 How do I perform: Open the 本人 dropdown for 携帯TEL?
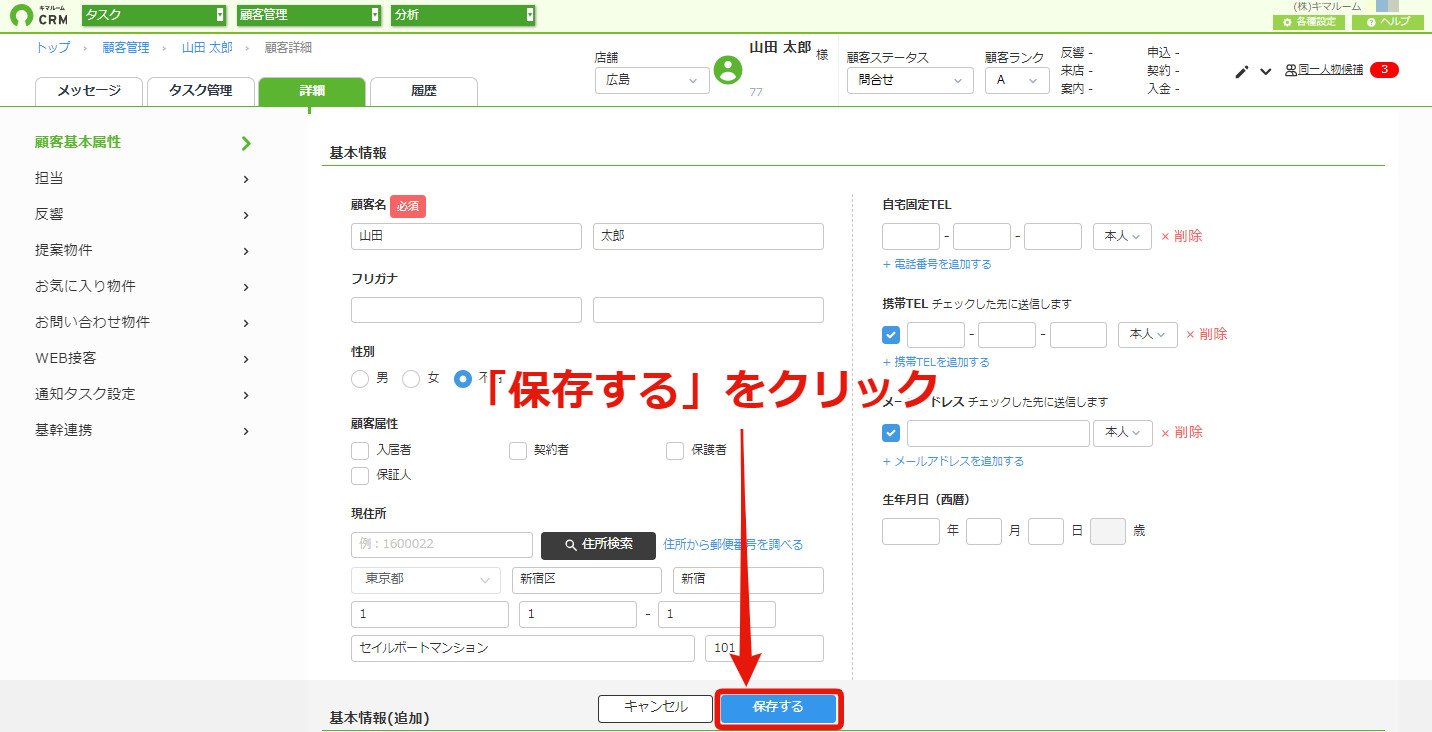(1147, 334)
